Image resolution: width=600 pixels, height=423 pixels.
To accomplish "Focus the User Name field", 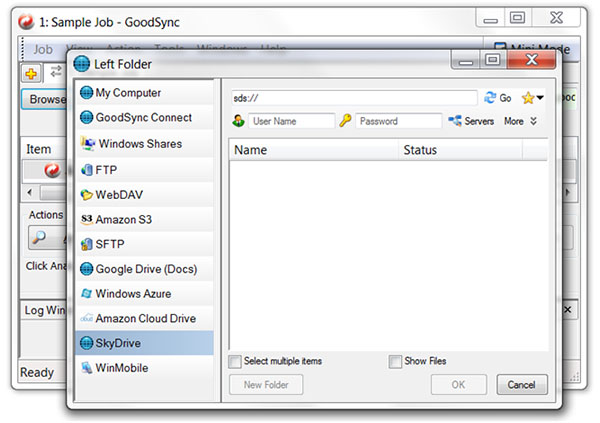I will (292, 121).
